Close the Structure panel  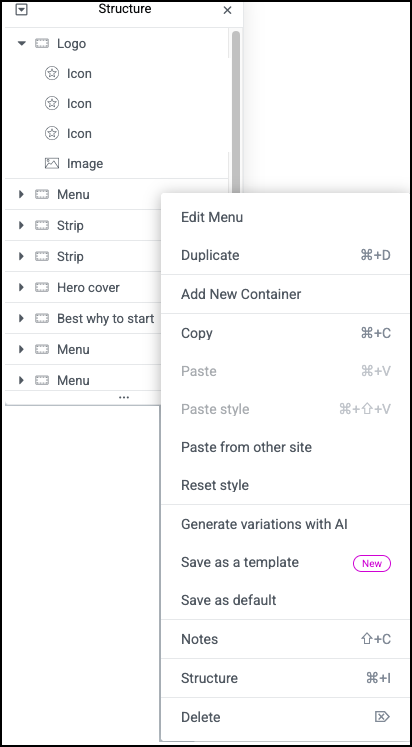[x=227, y=10]
